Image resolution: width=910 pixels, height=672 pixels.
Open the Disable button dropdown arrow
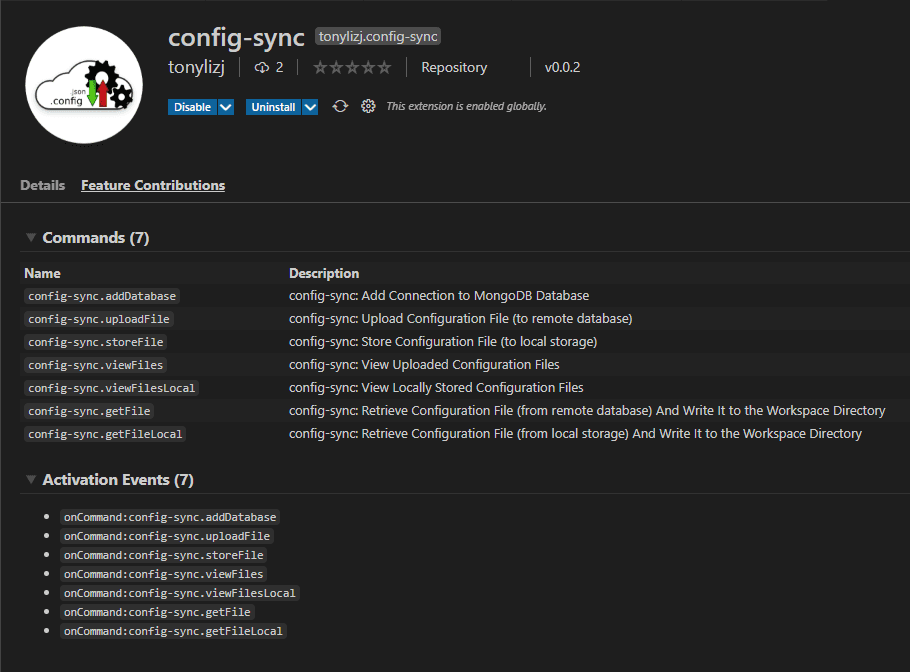click(226, 107)
